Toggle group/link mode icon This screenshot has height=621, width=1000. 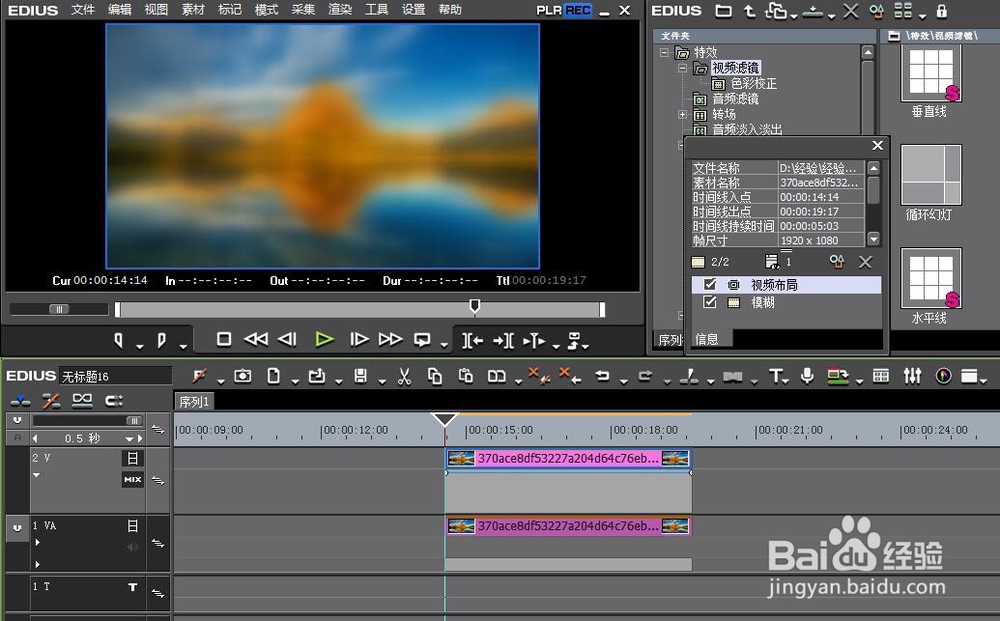(82, 400)
